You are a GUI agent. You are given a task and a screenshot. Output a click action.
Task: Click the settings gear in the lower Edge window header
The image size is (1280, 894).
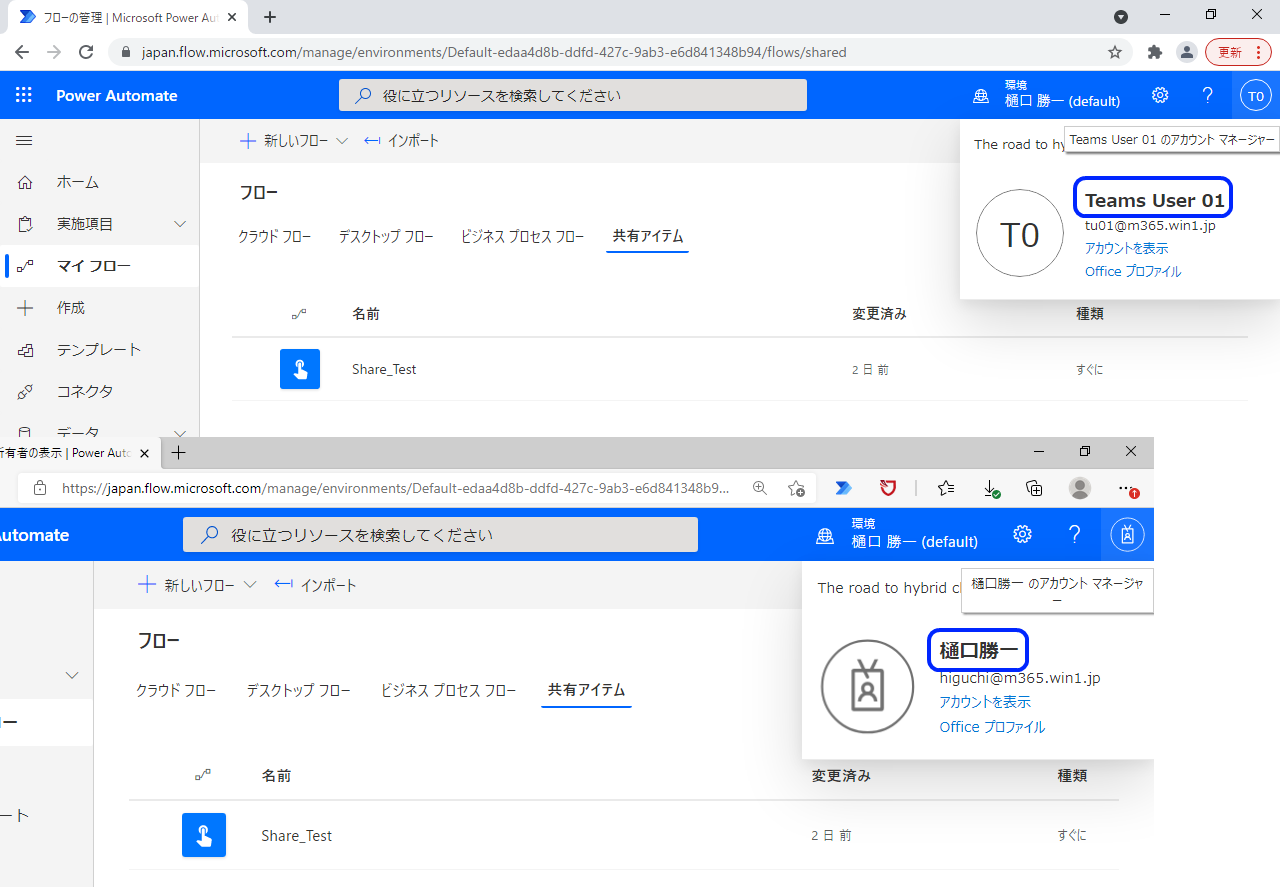coord(1022,534)
